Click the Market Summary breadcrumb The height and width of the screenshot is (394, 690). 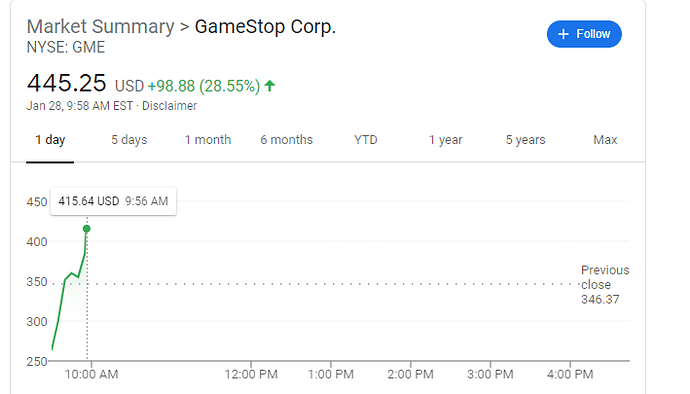point(100,27)
